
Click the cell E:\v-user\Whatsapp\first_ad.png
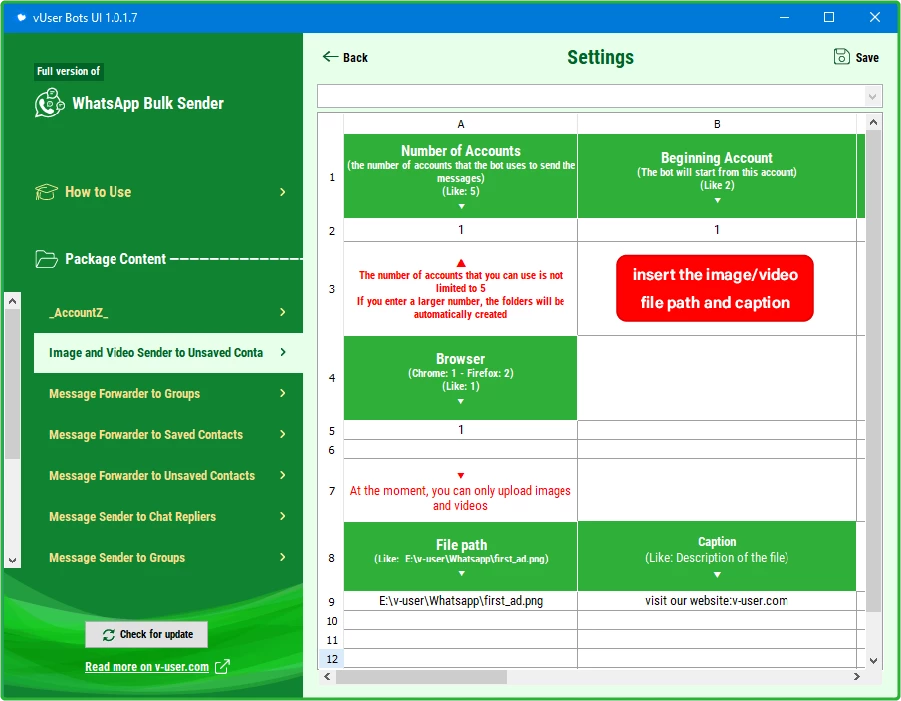coord(460,601)
